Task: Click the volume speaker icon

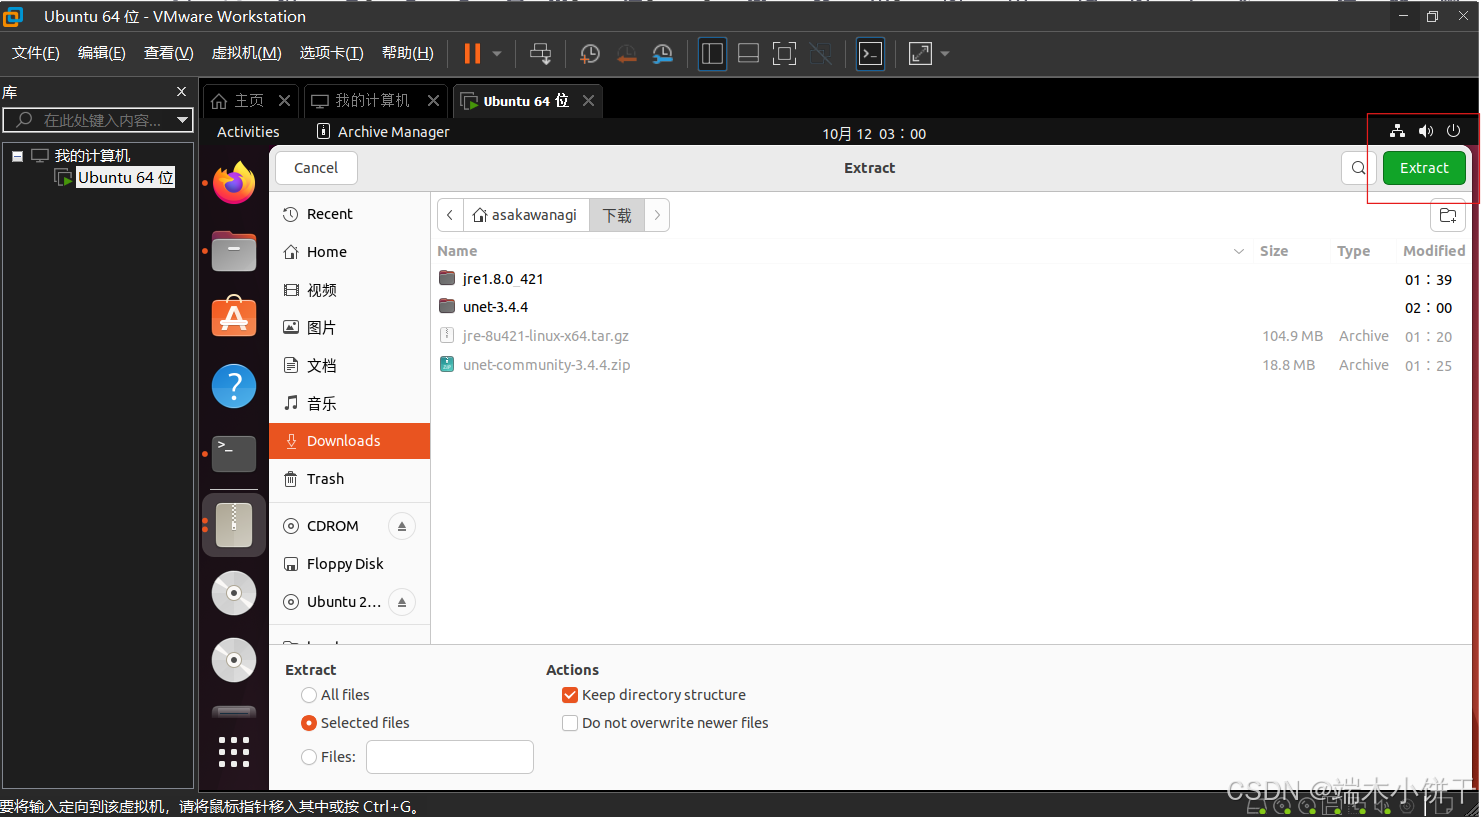Action: pos(1425,131)
